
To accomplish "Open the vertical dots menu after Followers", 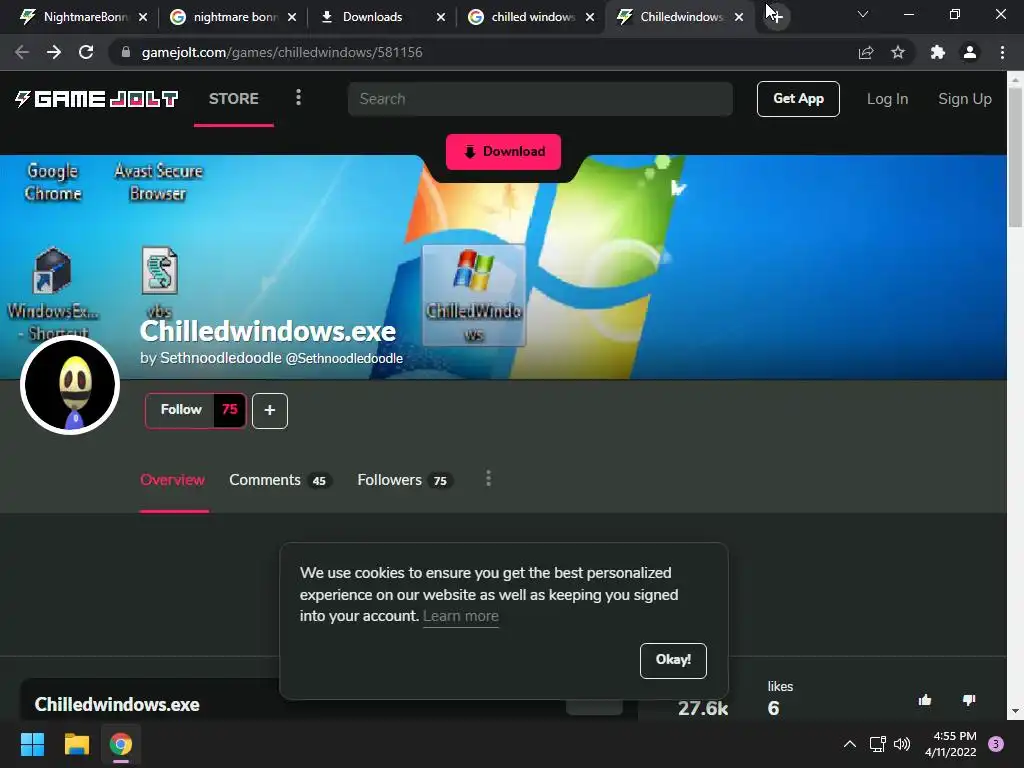I will [488, 479].
